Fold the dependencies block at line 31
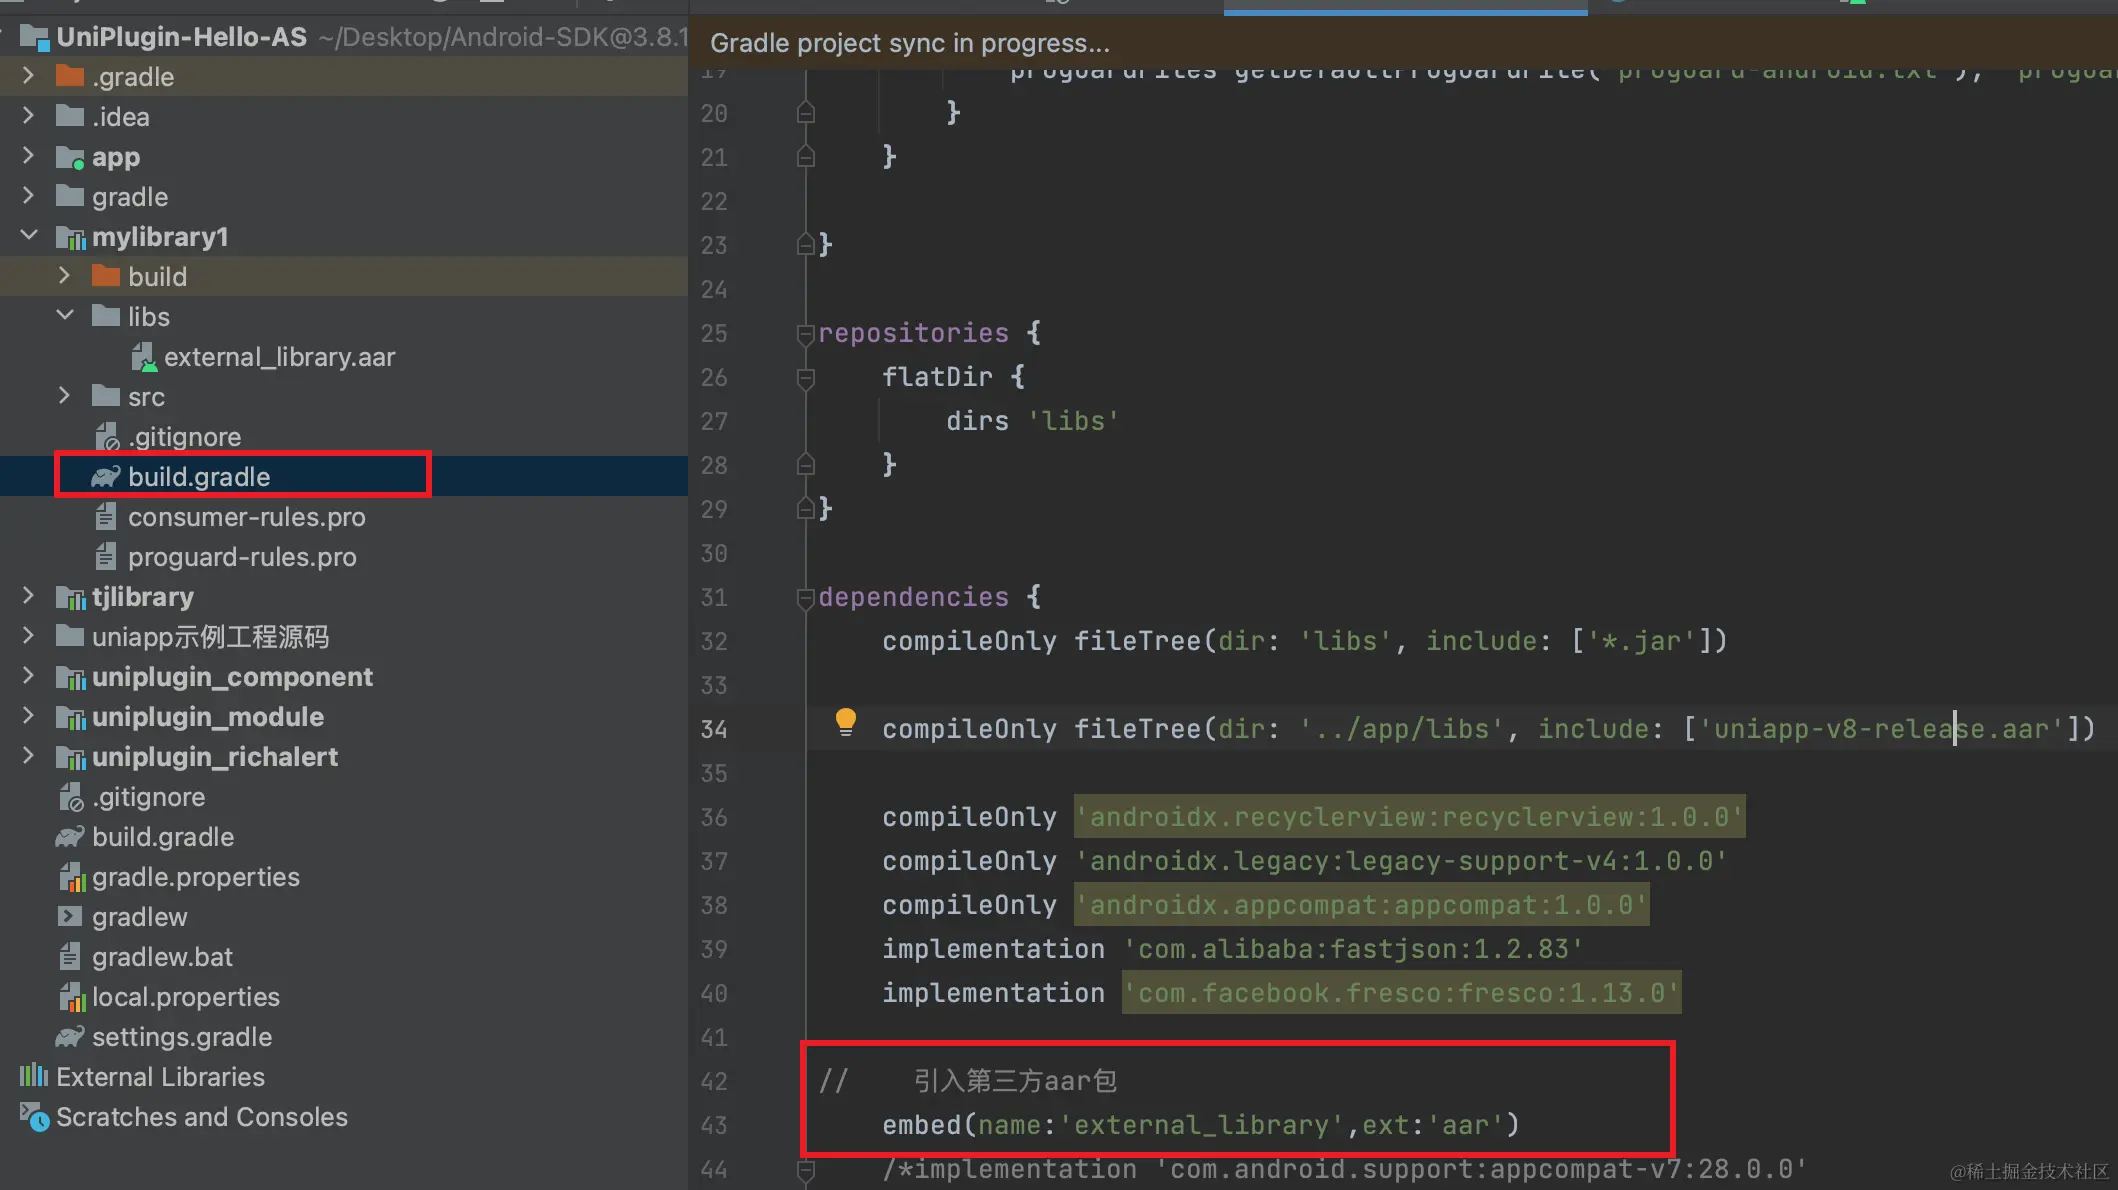Image resolution: width=2118 pixels, height=1190 pixels. pyautogui.click(x=805, y=598)
